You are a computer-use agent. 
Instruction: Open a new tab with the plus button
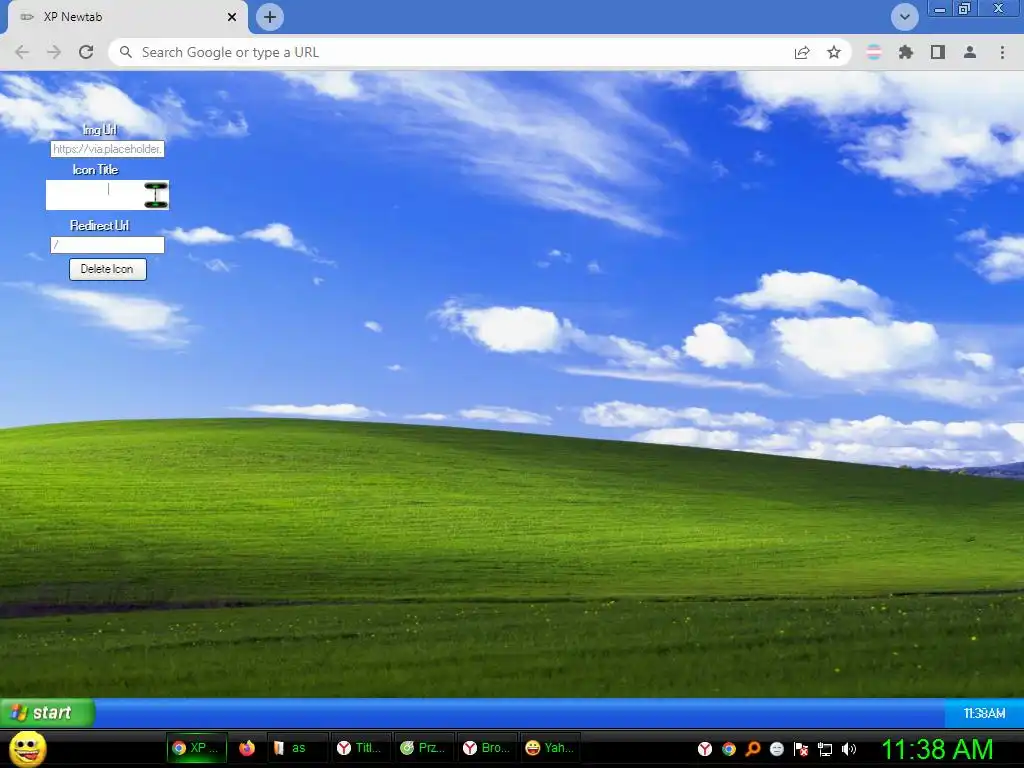(270, 17)
